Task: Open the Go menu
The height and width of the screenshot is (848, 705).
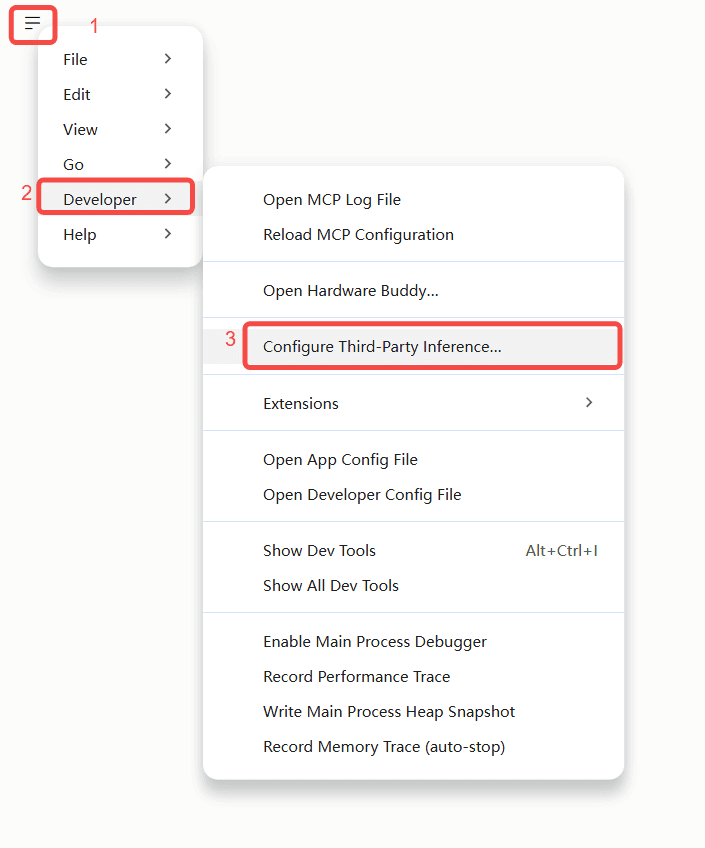Action: point(120,164)
